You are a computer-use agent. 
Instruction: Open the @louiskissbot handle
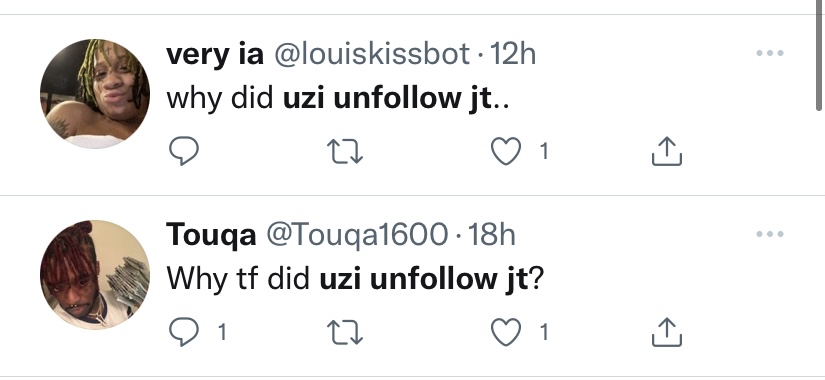371,54
